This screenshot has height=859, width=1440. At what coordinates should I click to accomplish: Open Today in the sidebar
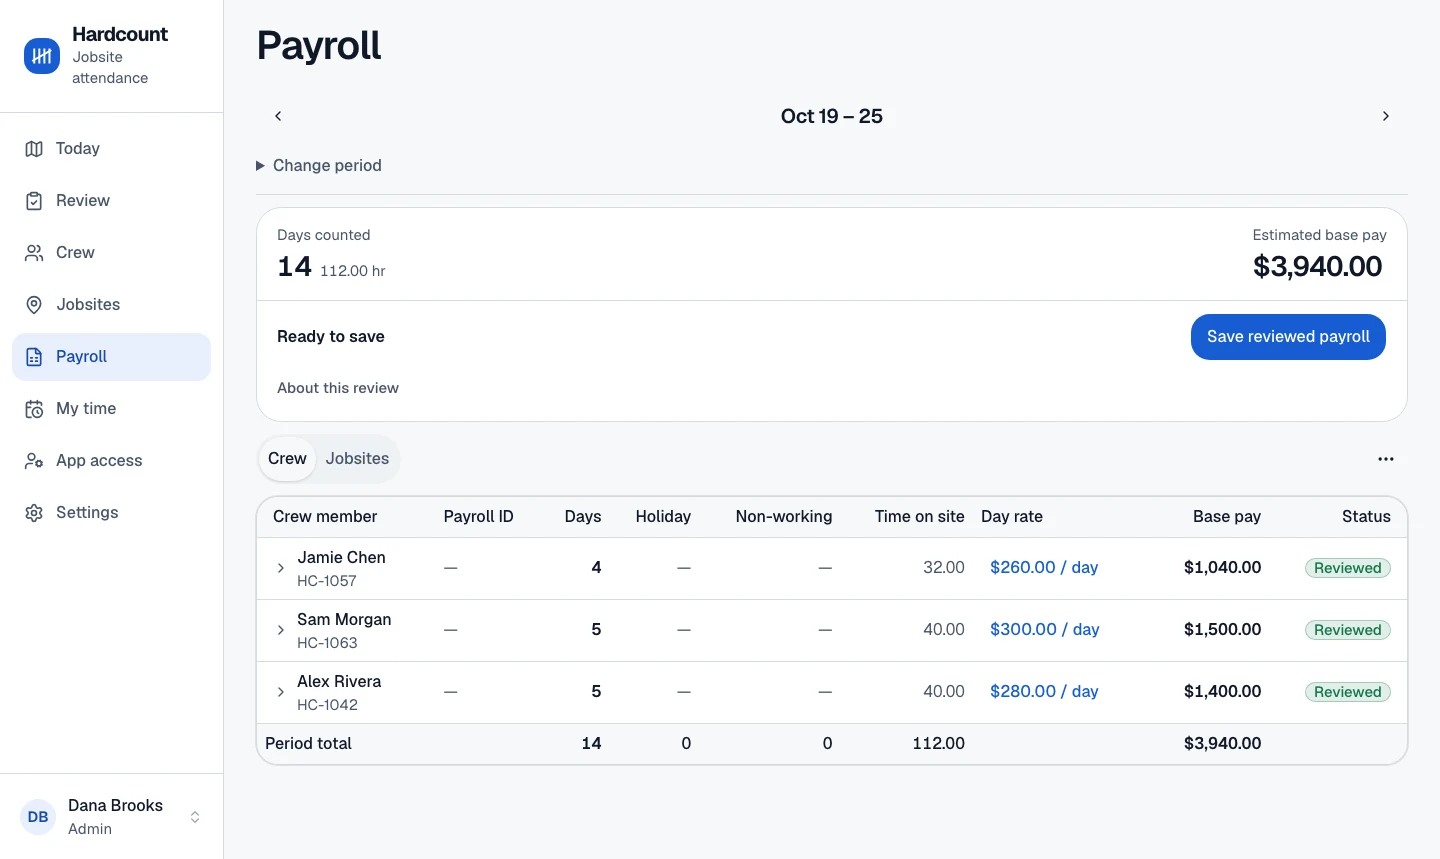tap(112, 149)
